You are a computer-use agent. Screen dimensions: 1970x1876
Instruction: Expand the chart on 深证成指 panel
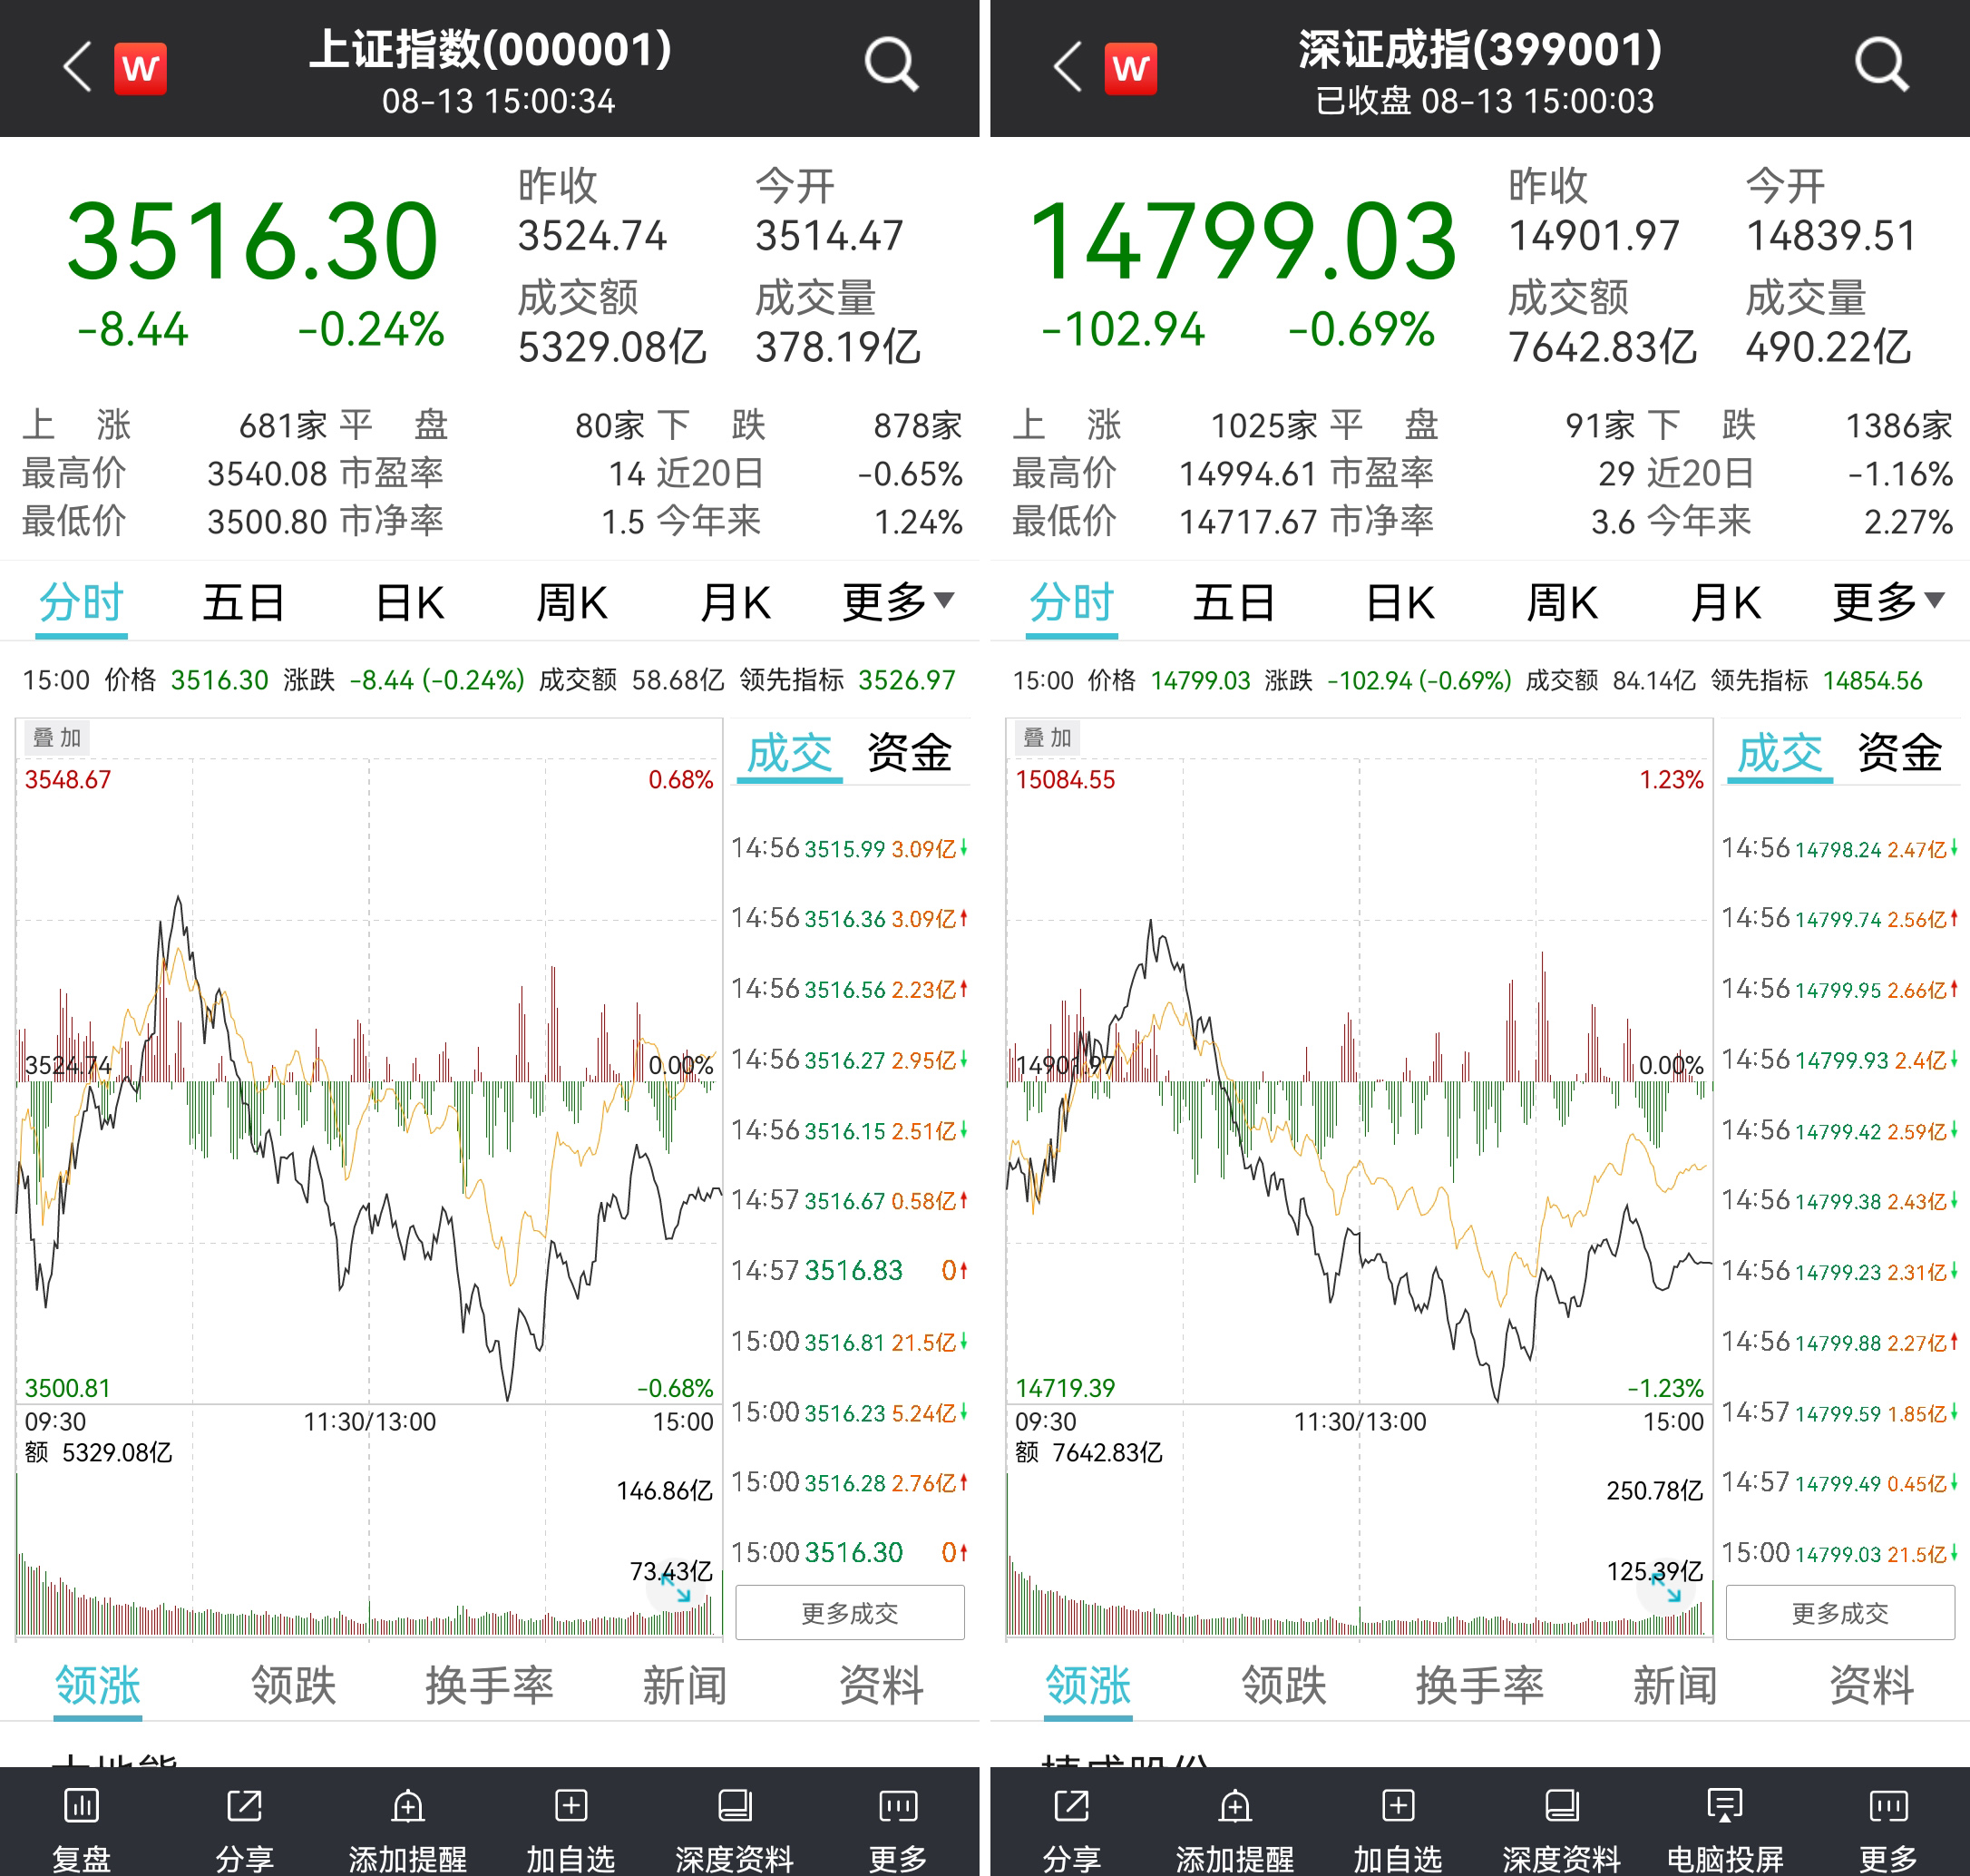(x=1665, y=1588)
